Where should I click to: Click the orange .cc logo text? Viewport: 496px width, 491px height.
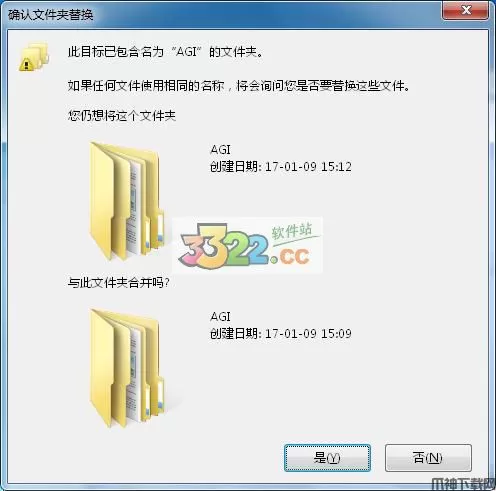click(290, 256)
